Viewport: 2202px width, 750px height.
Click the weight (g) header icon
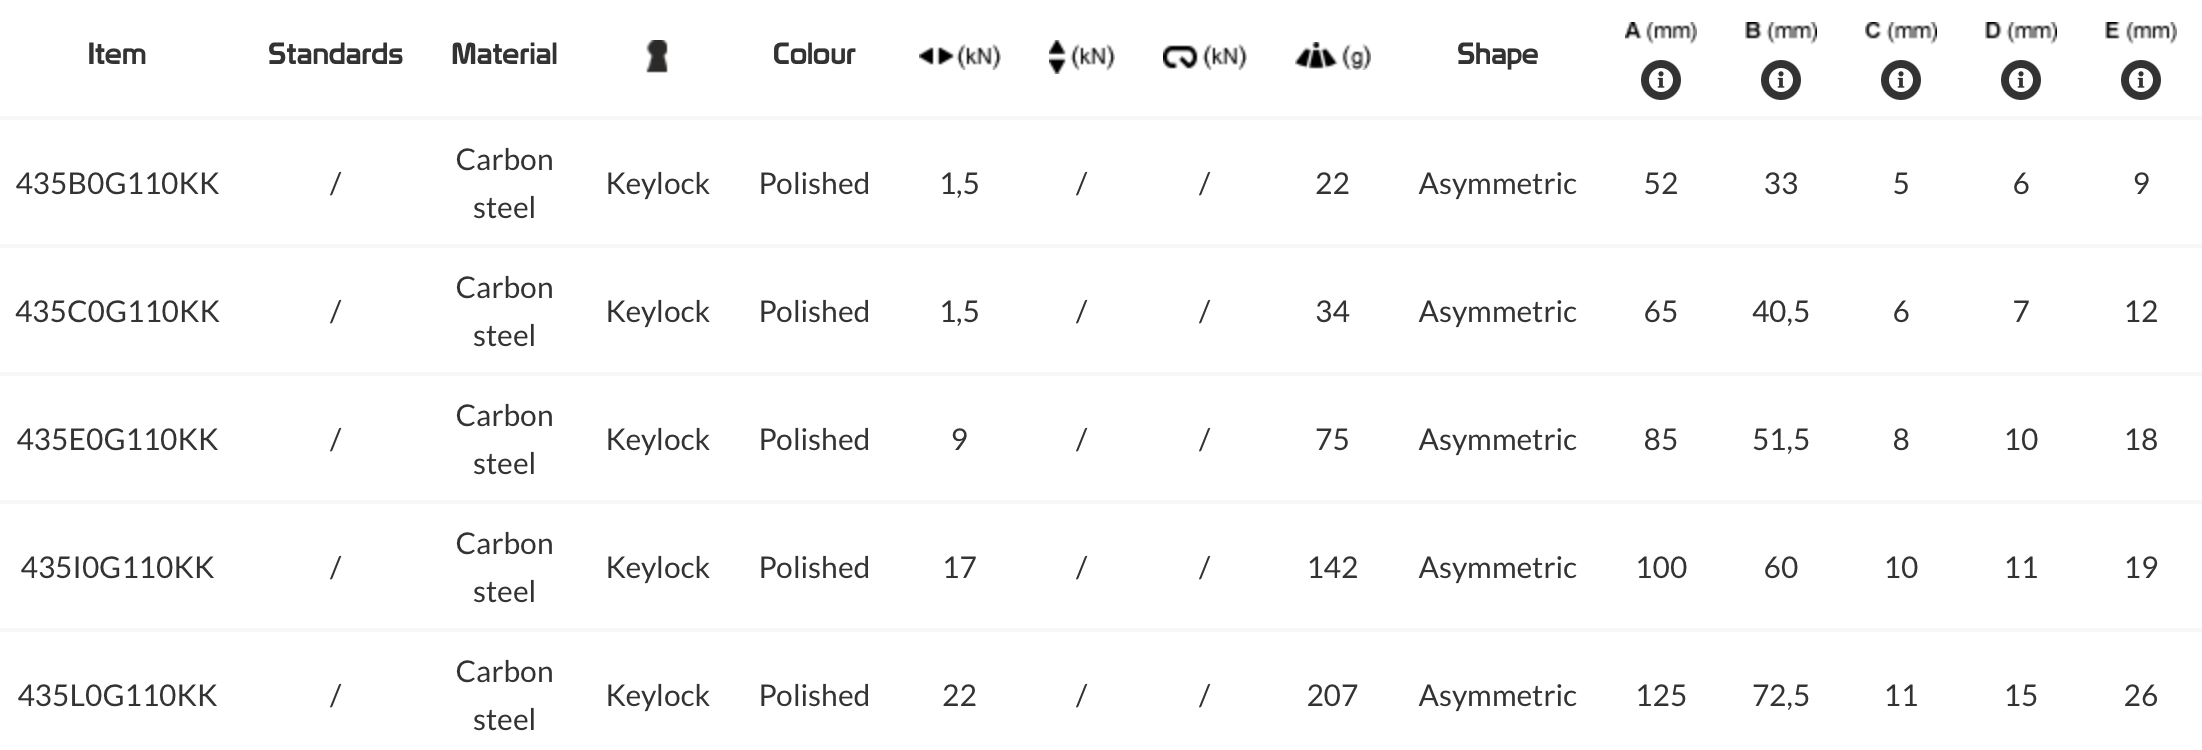pyautogui.click(x=1315, y=58)
